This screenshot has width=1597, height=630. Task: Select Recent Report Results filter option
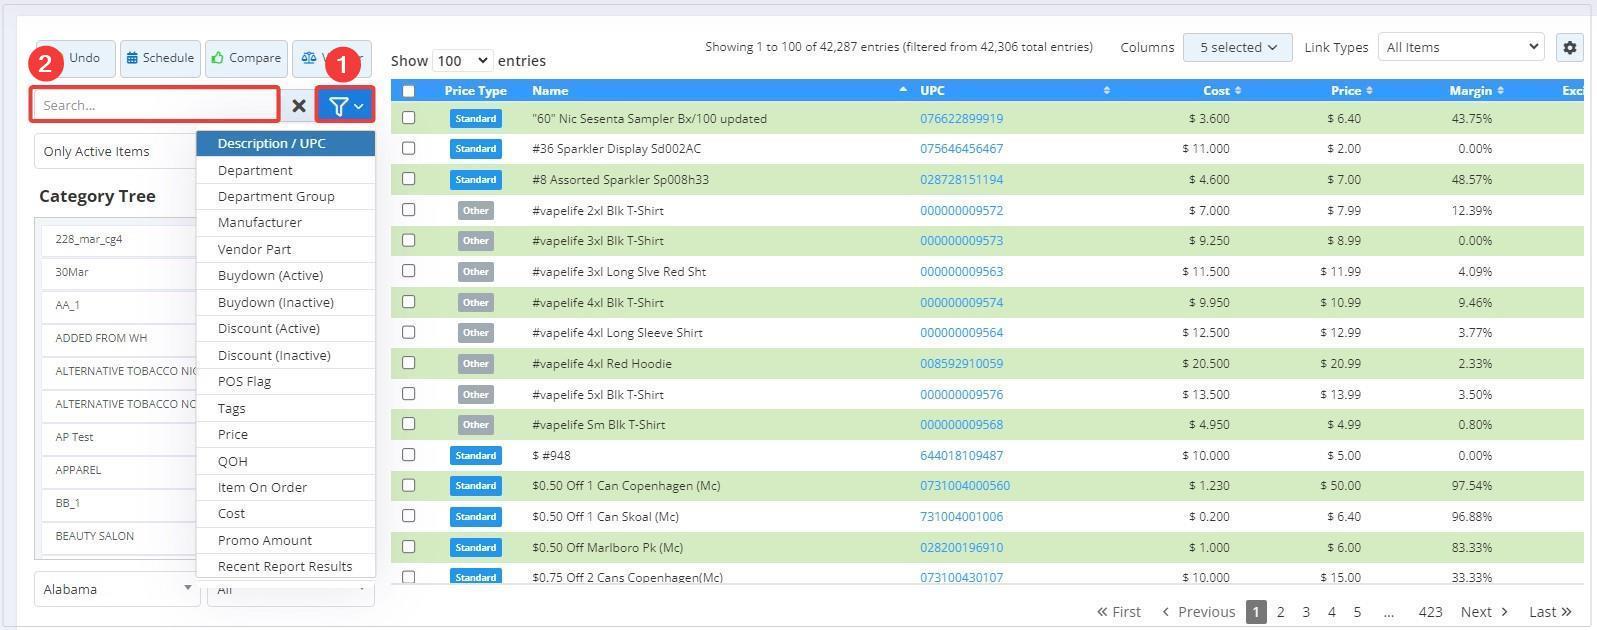pos(285,566)
